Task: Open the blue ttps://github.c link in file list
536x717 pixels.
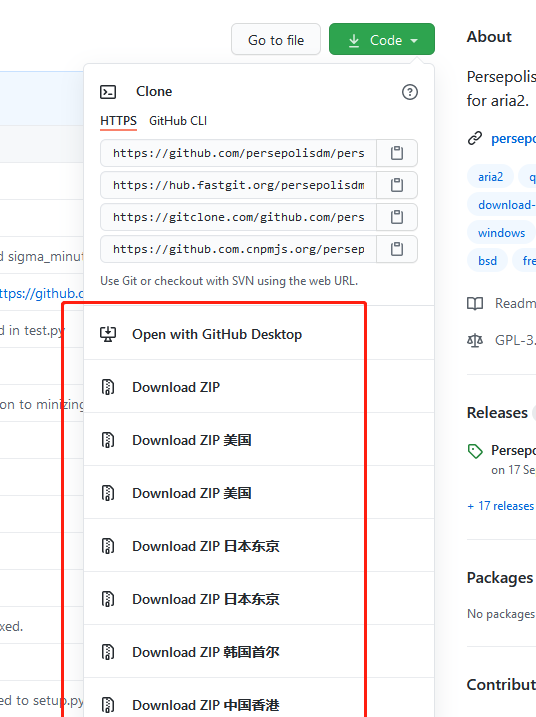Action: (42, 293)
